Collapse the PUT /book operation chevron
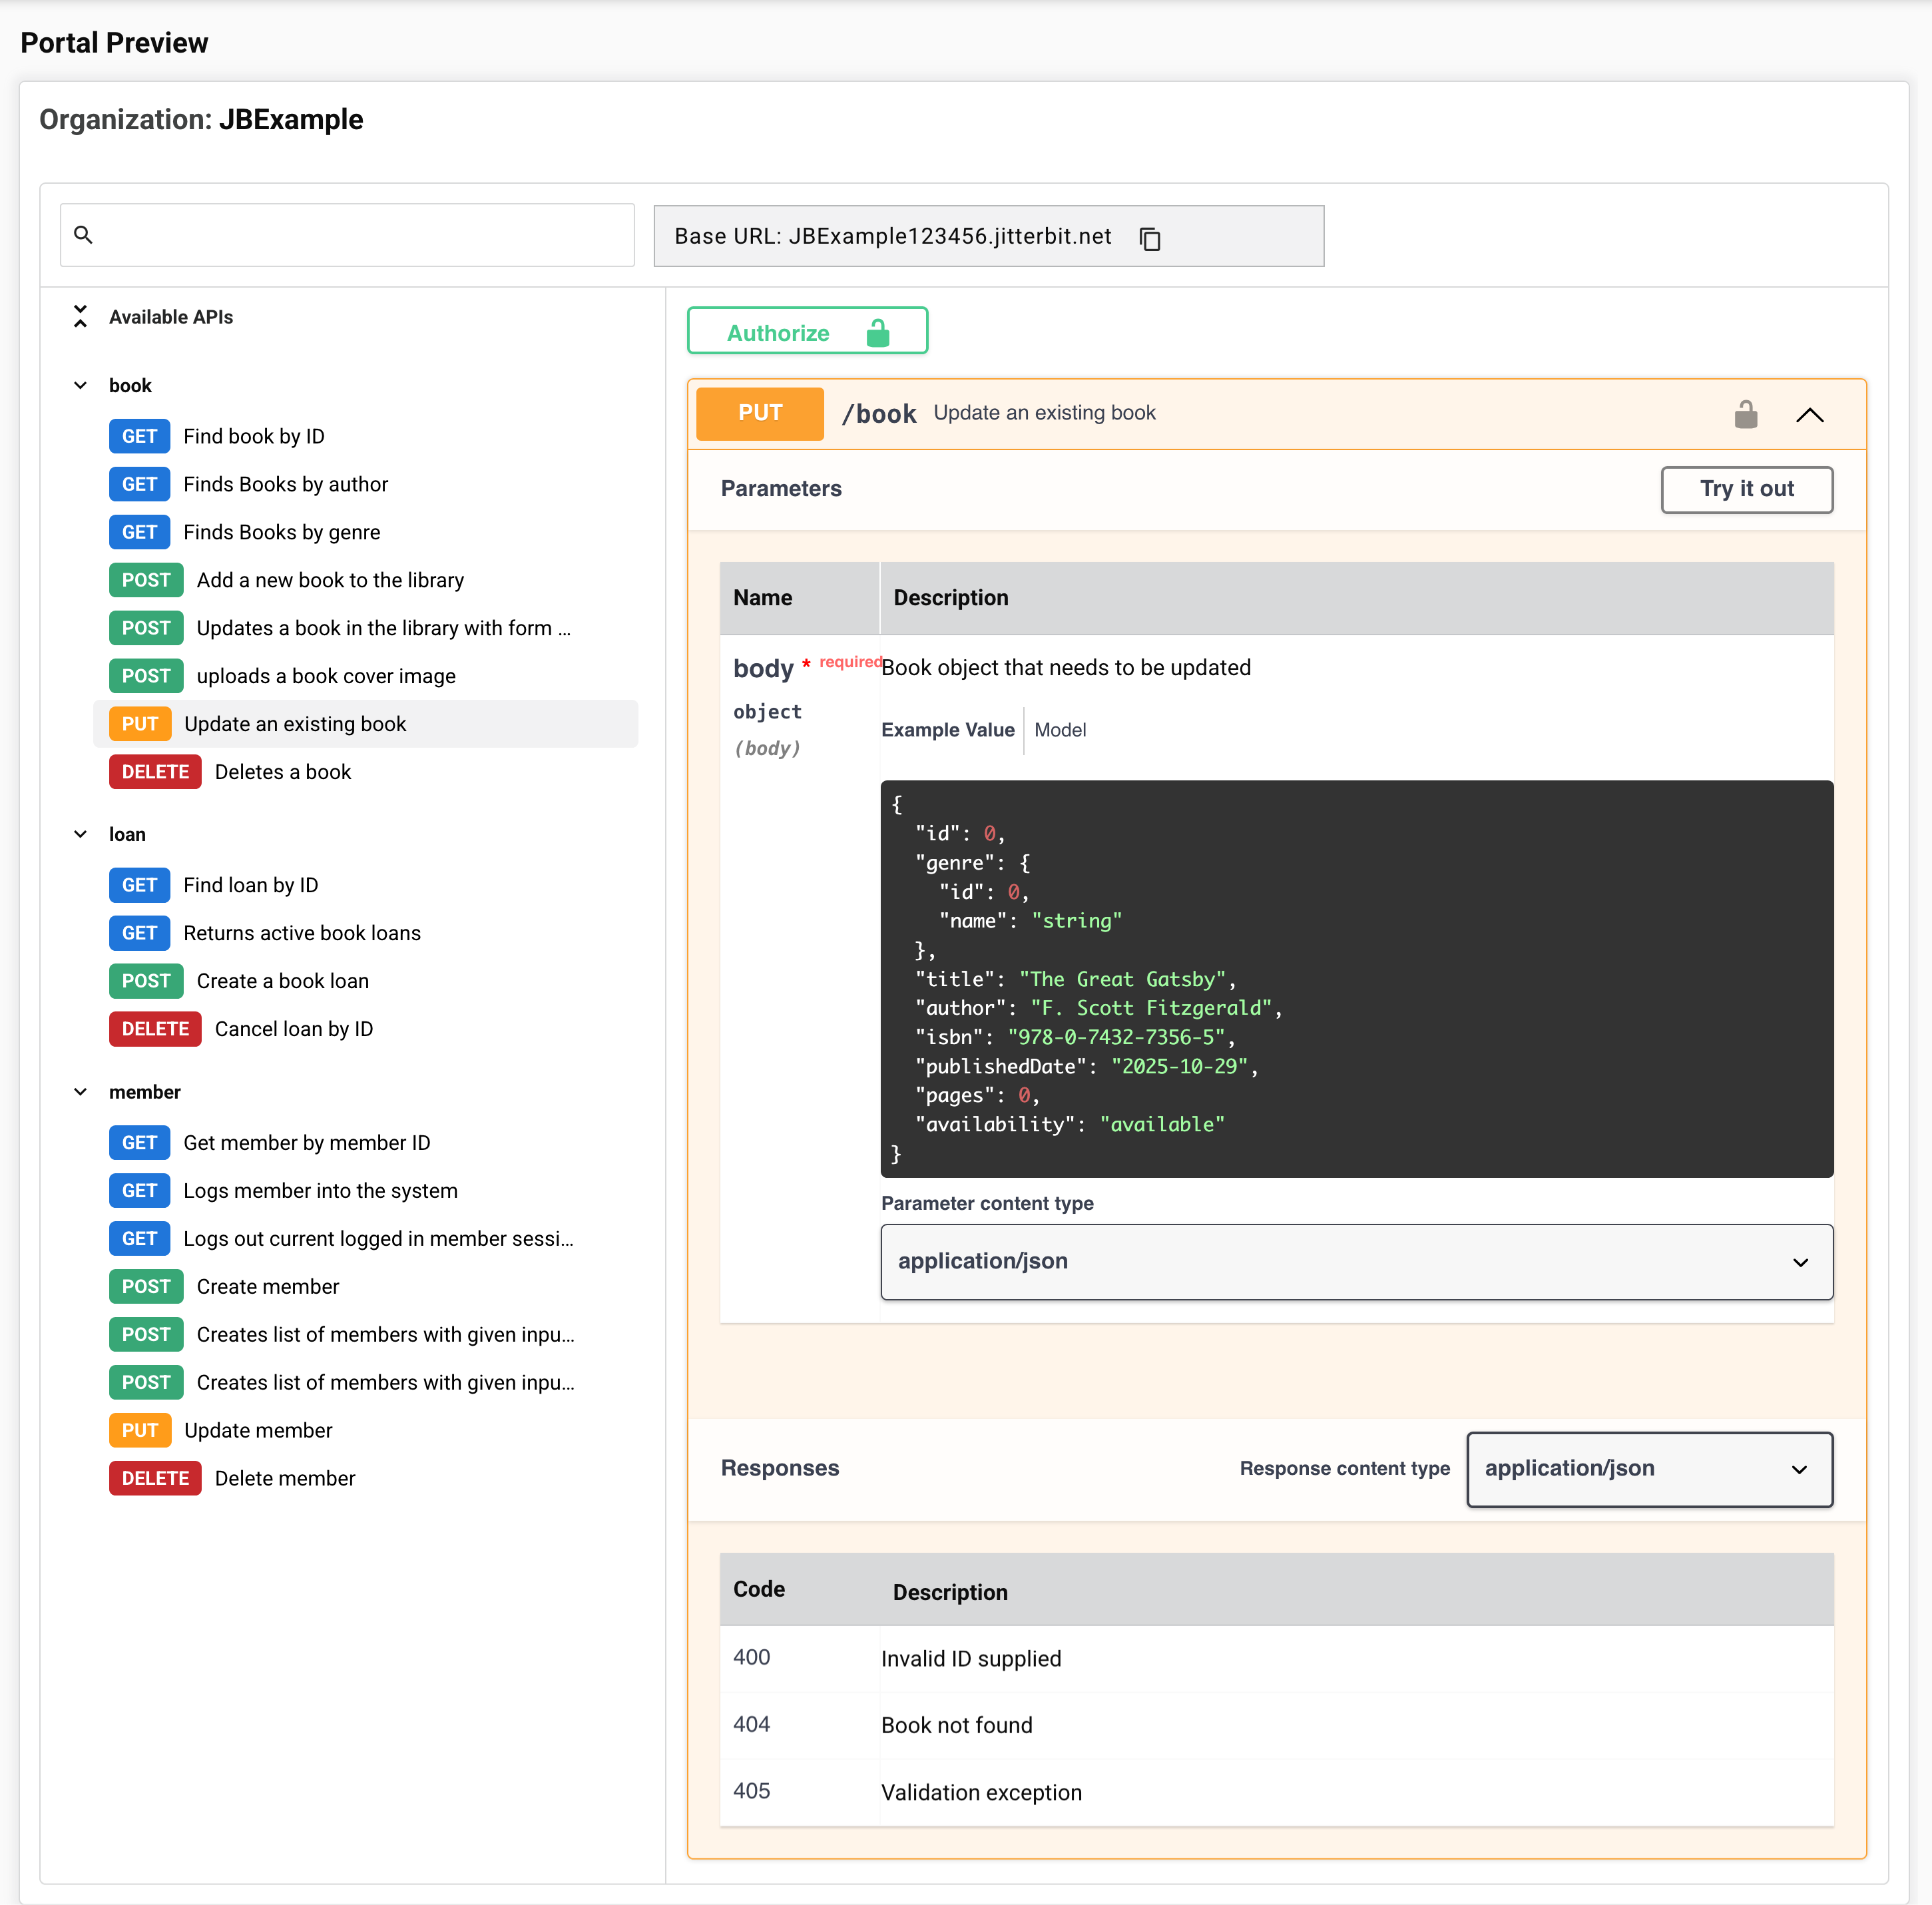Viewport: 1932px width, 1905px height. click(1809, 414)
